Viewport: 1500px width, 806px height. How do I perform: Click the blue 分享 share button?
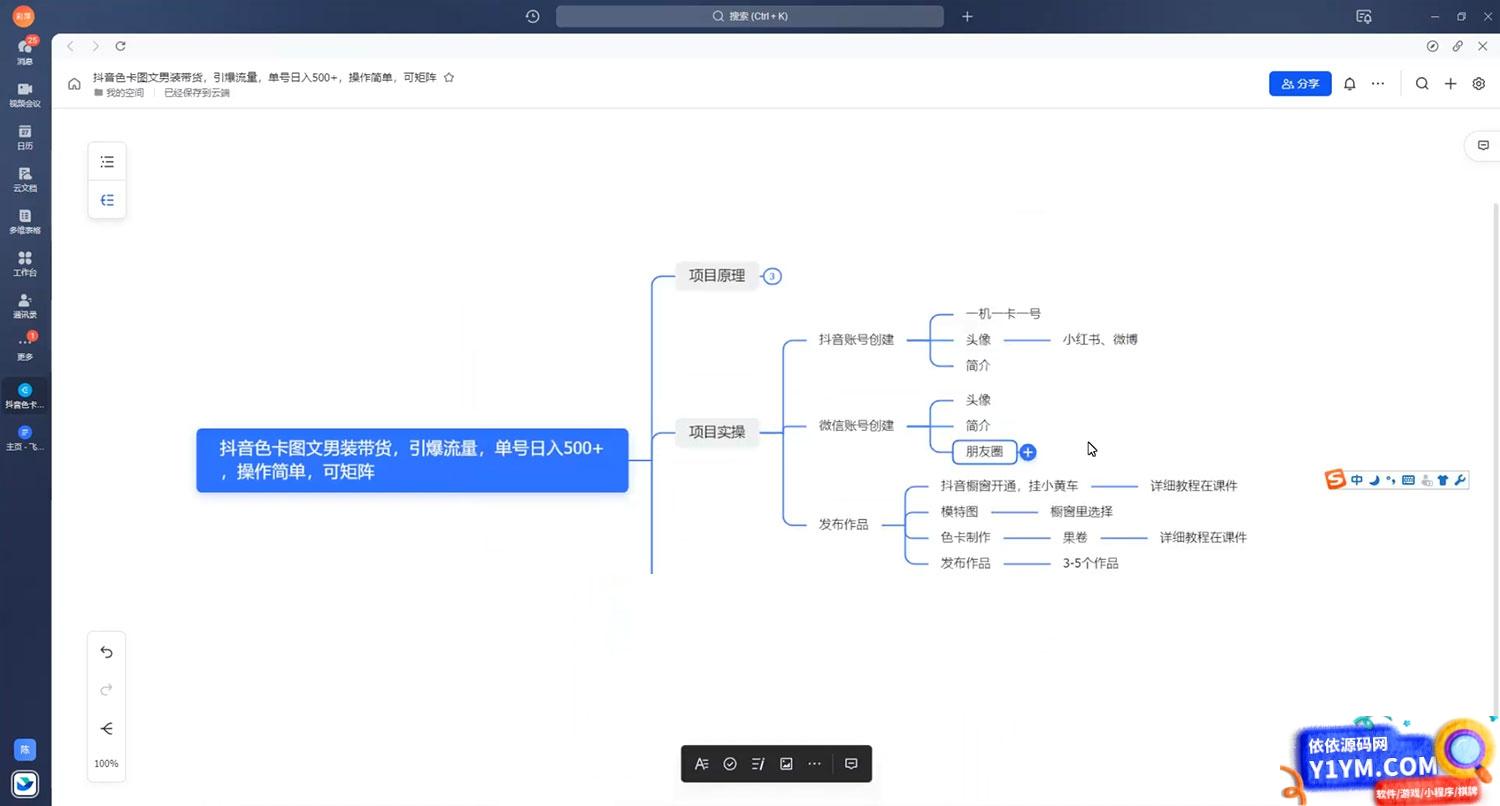(1300, 84)
